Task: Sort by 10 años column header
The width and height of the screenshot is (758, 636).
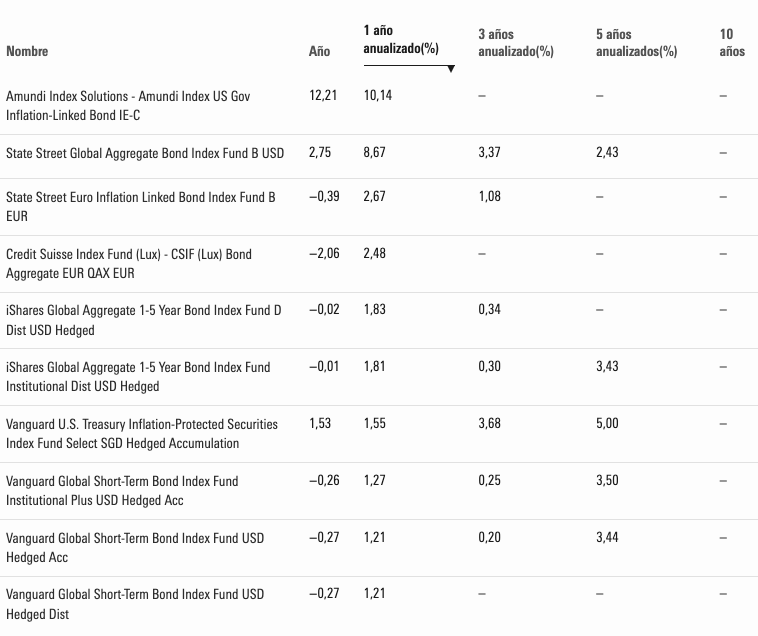Action: click(731, 43)
